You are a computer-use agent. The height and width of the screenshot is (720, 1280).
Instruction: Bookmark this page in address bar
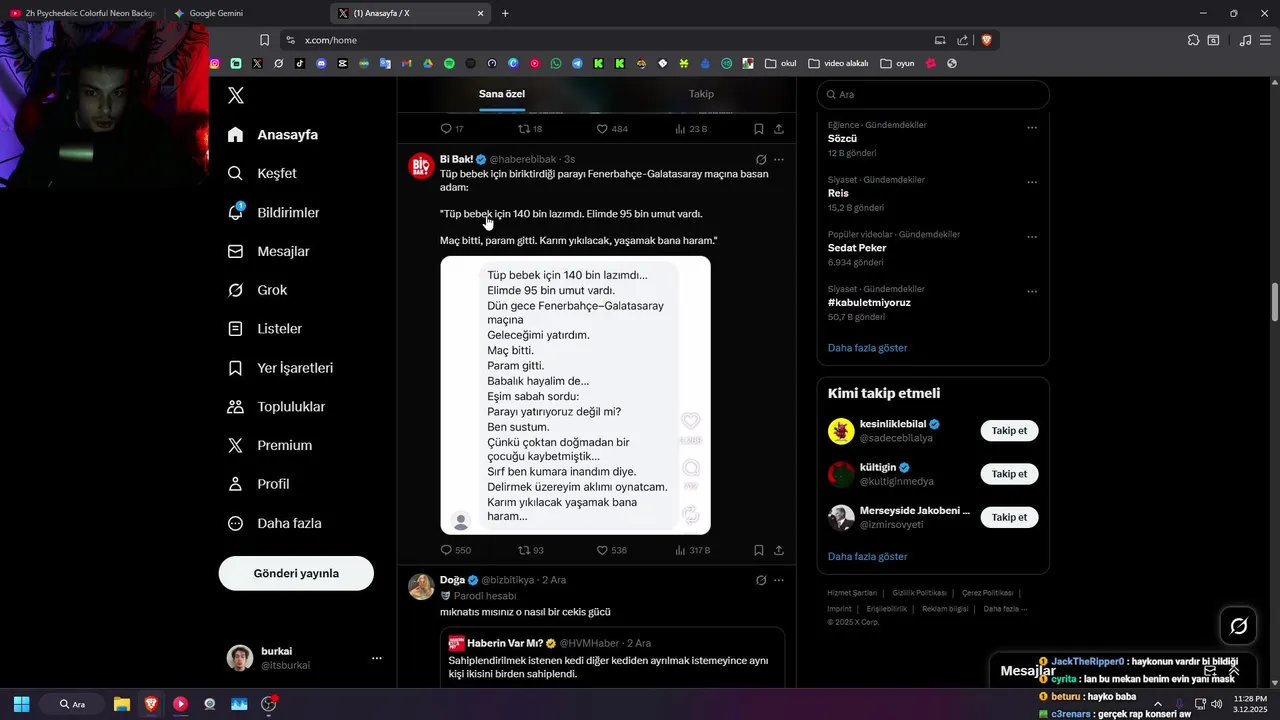[264, 40]
